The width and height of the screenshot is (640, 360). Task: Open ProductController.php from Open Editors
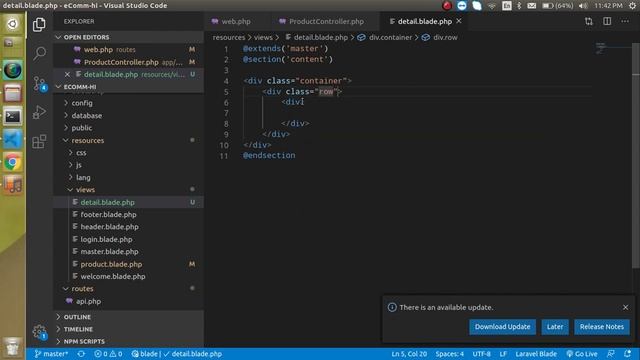(x=129, y=62)
